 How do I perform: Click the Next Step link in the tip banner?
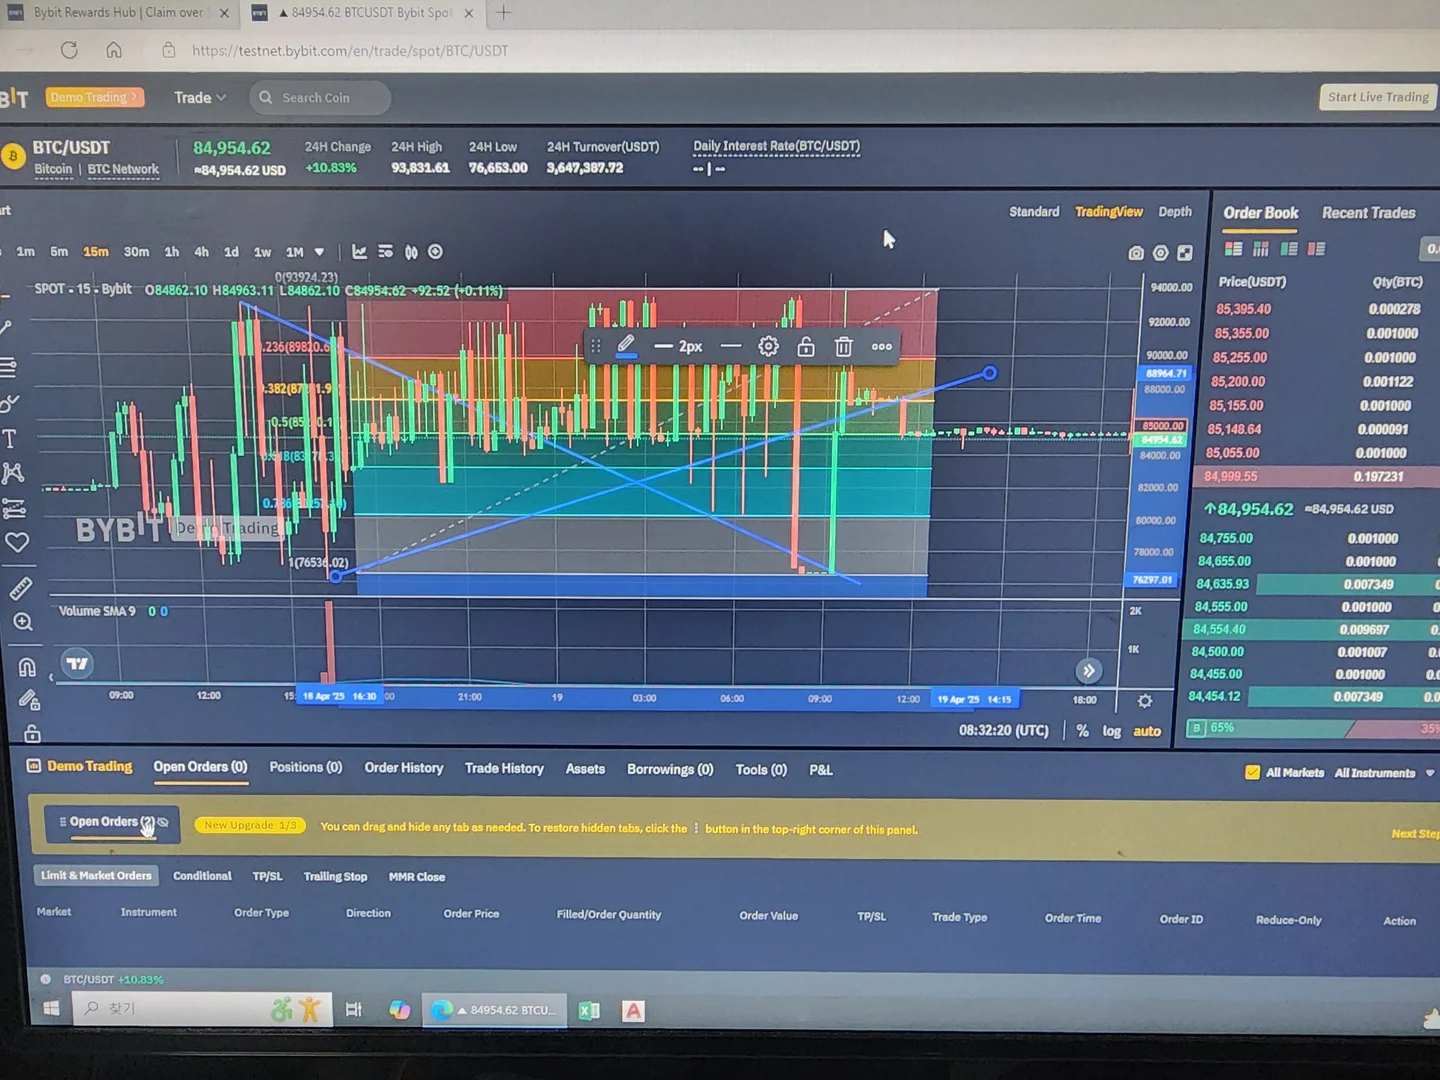(1415, 833)
